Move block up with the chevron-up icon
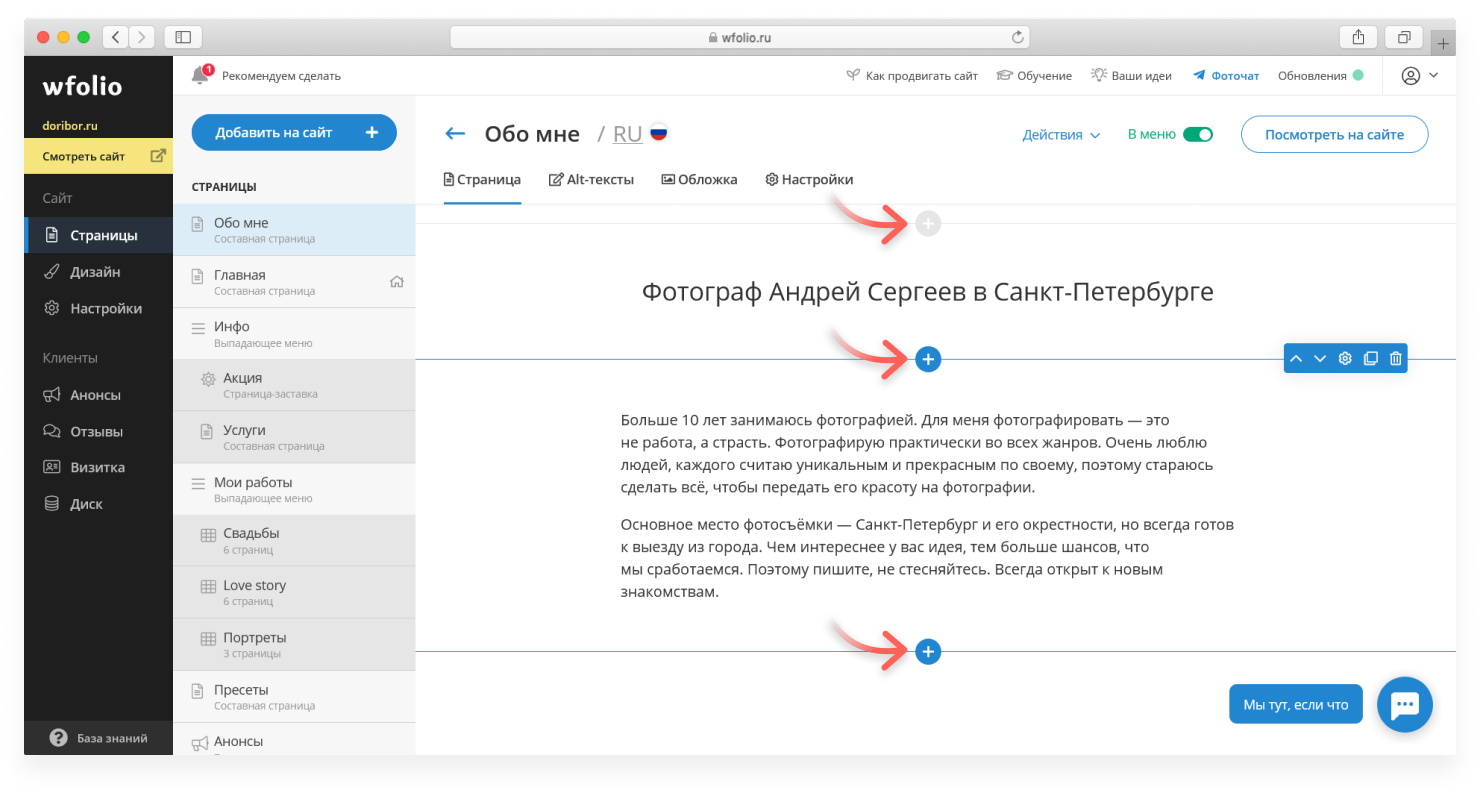The height and width of the screenshot is (798, 1480). (1296, 358)
